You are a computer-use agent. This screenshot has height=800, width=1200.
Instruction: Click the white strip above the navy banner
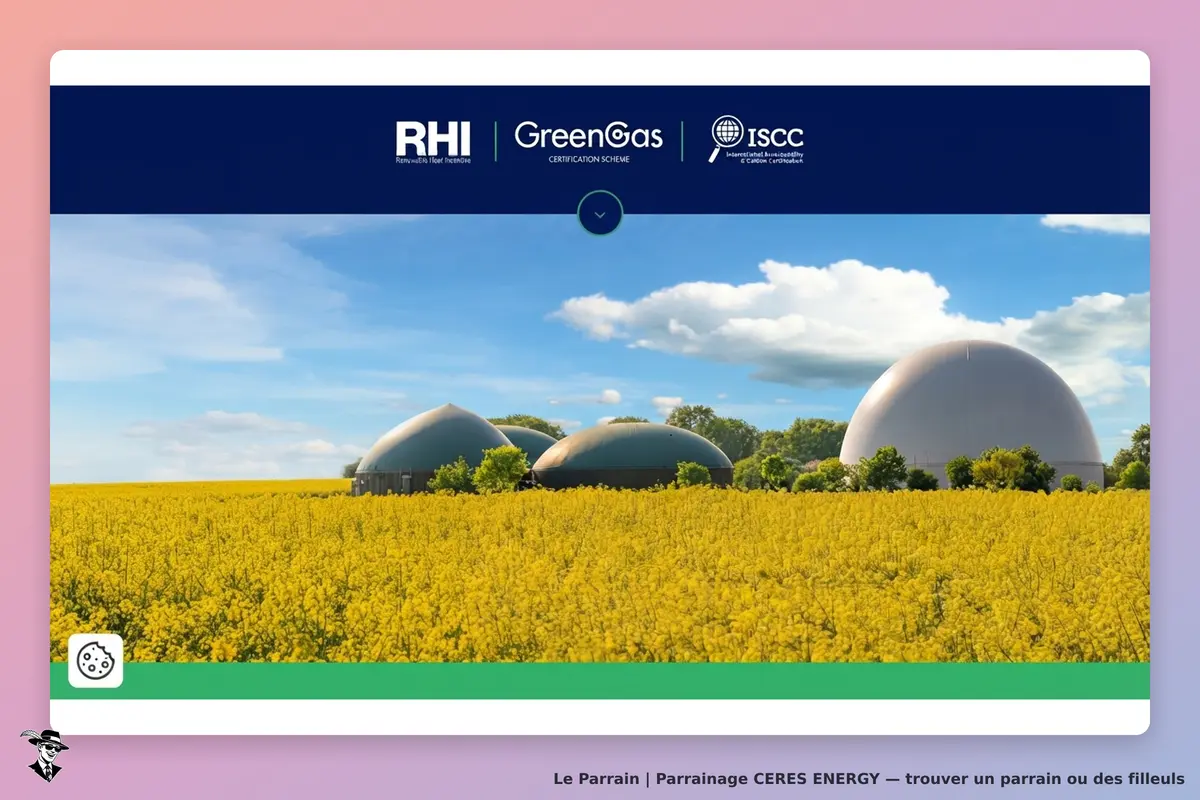coord(600,68)
